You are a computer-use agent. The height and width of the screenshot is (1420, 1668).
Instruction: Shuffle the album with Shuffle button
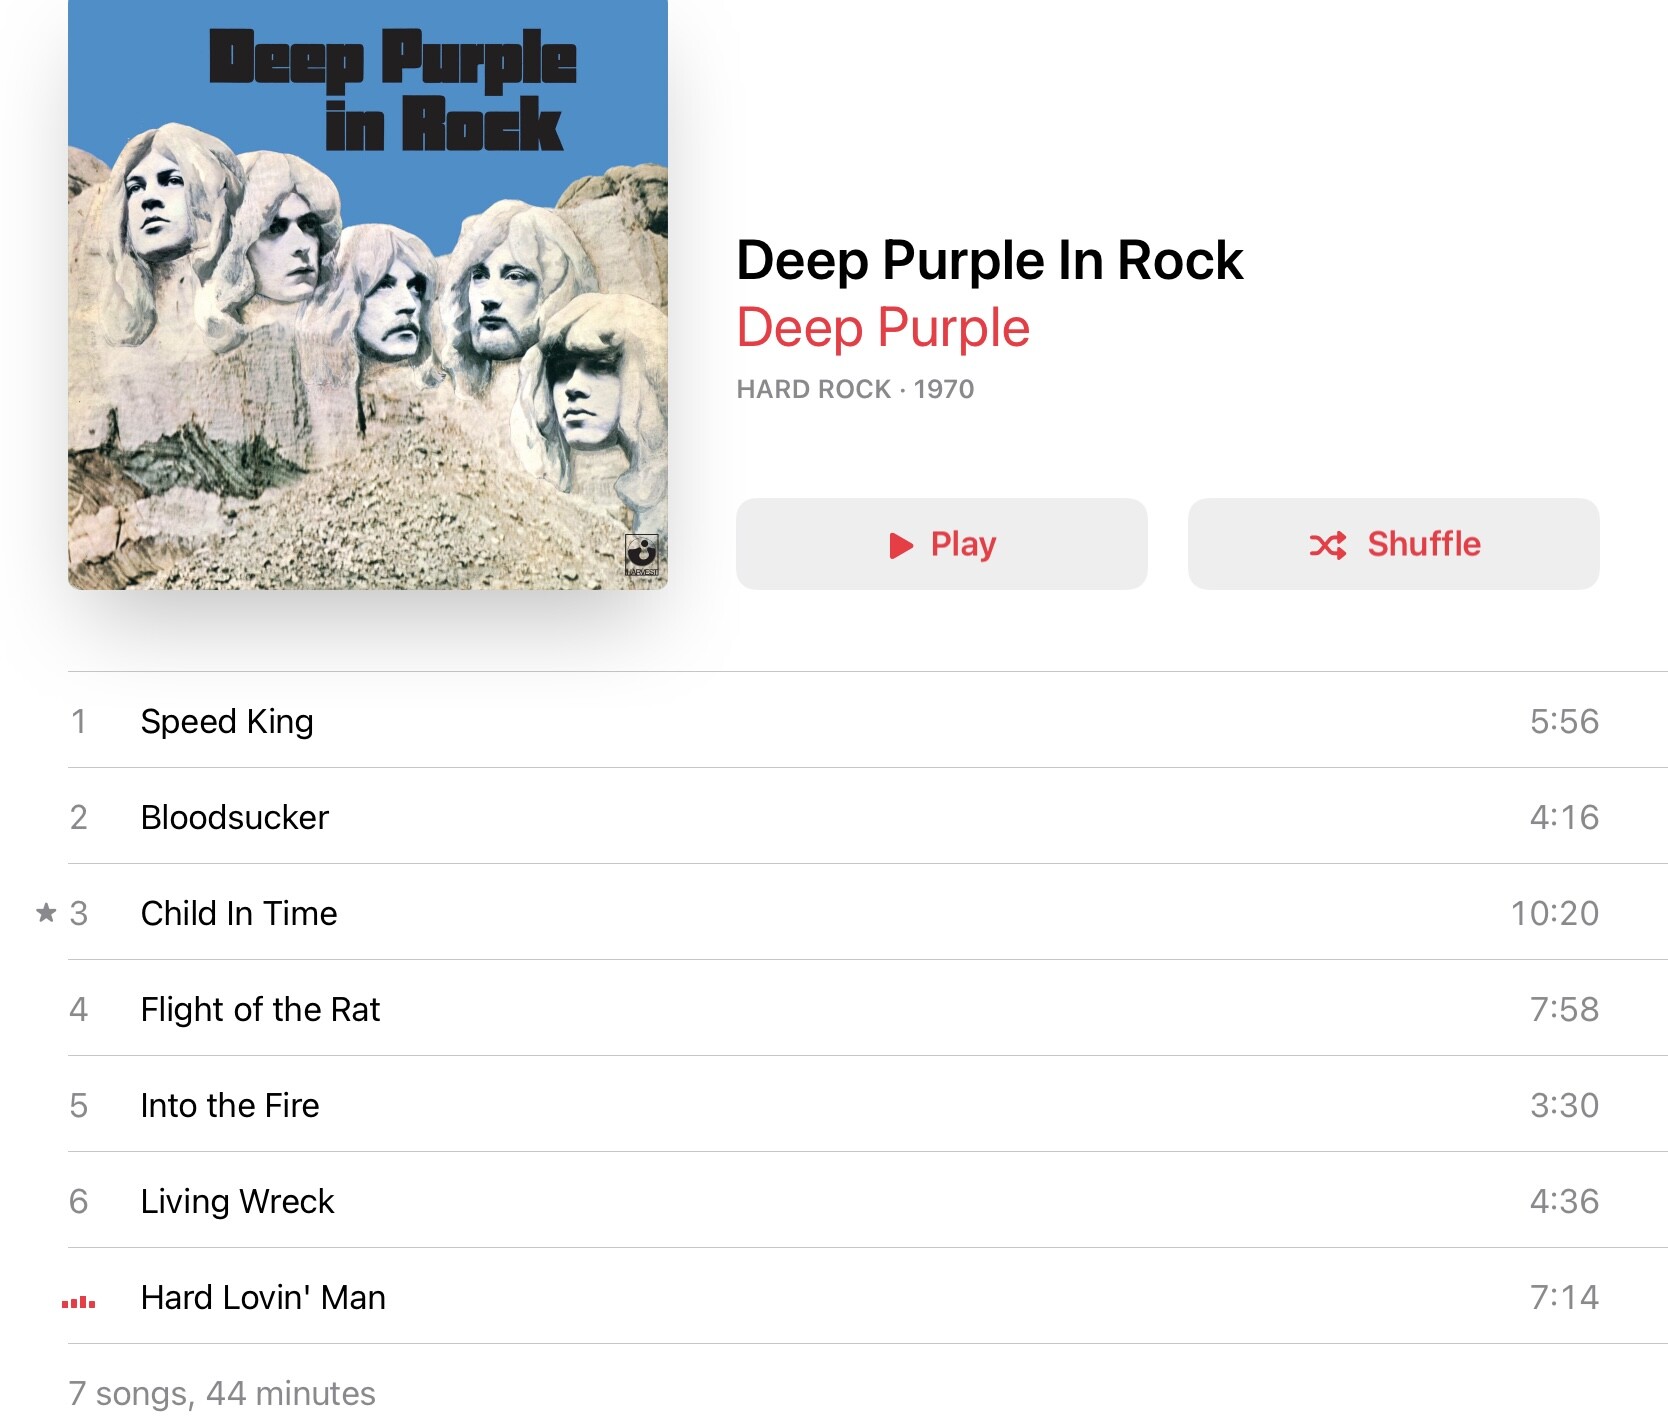pyautogui.click(x=1394, y=544)
